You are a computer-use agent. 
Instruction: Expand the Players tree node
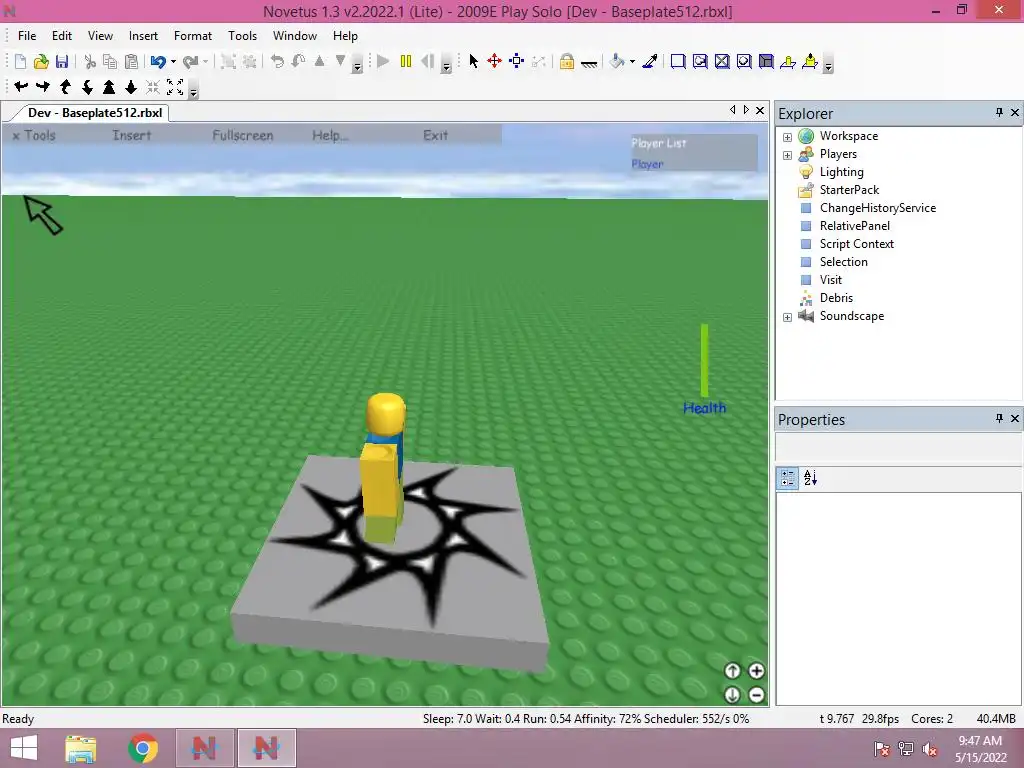[788, 155]
